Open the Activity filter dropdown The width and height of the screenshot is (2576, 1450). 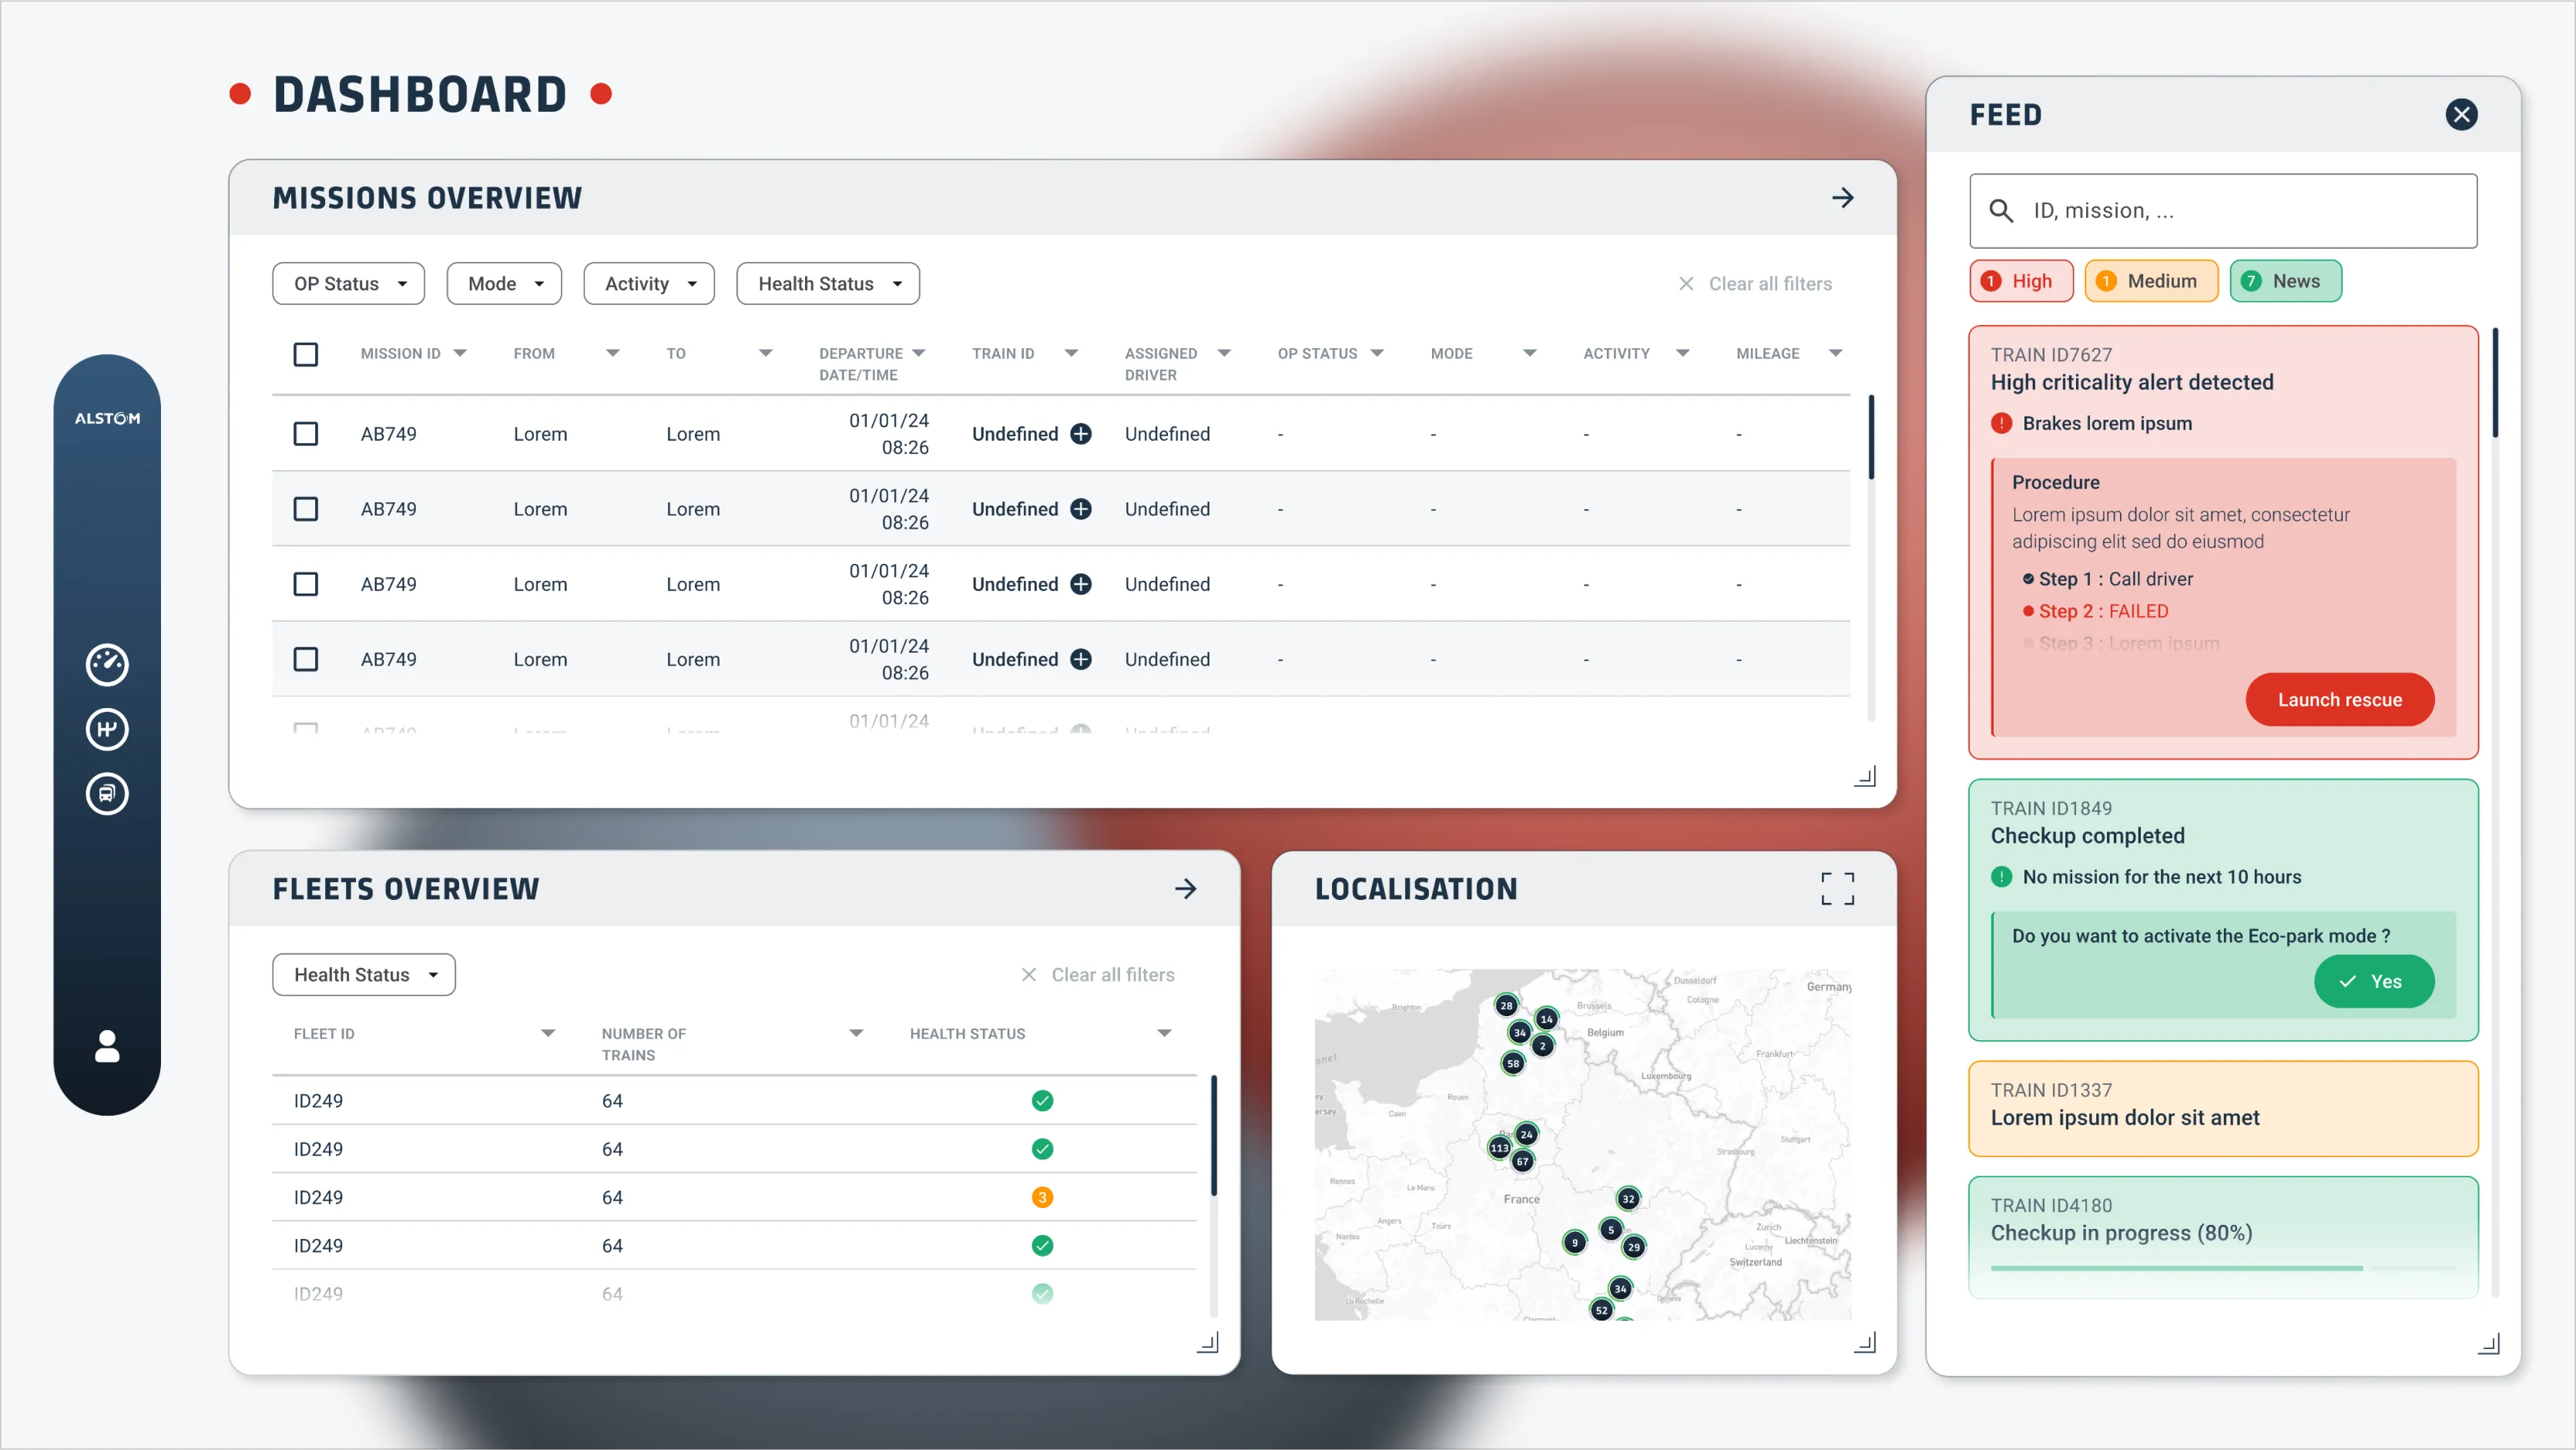pos(648,284)
